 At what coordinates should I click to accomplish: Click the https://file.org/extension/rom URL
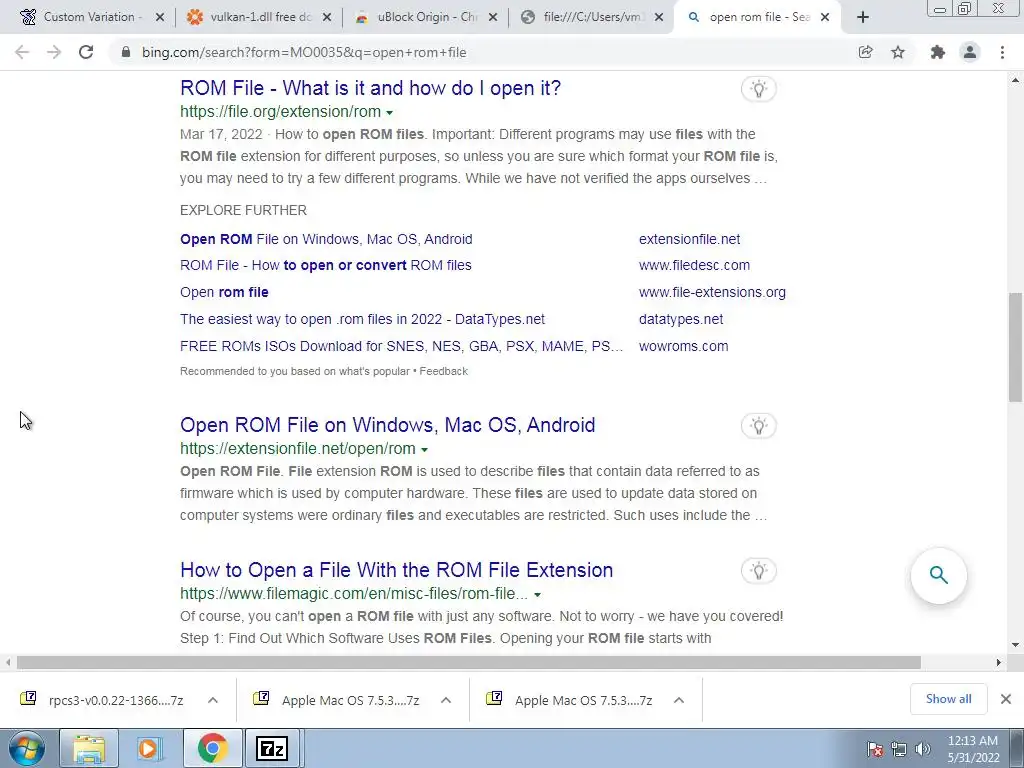(x=280, y=112)
